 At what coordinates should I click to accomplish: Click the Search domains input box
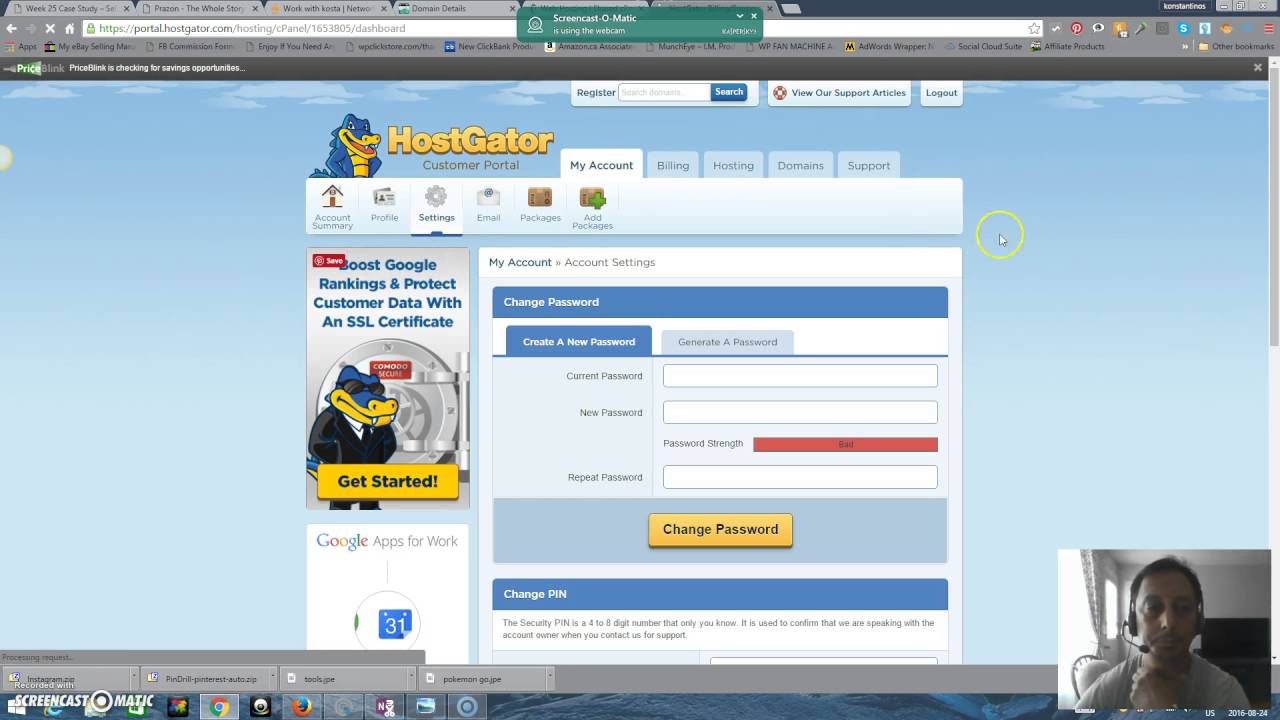[664, 92]
